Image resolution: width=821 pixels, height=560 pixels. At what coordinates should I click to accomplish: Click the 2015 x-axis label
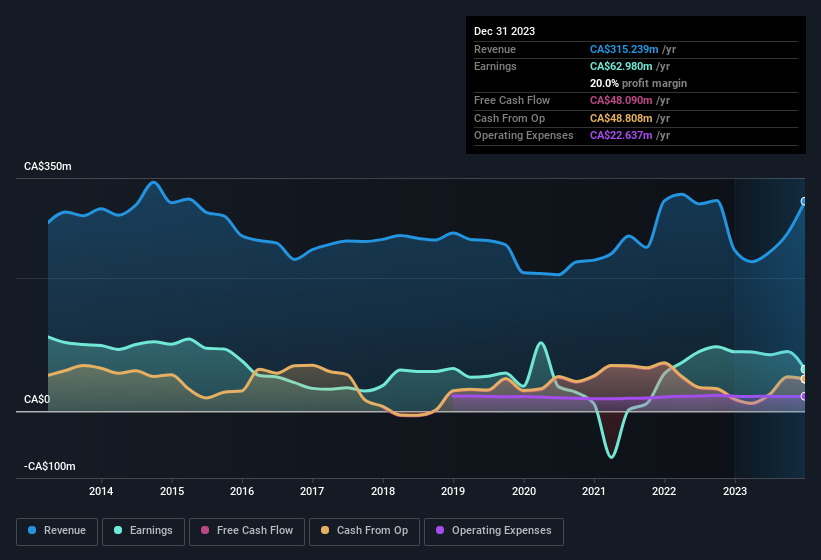pyautogui.click(x=172, y=491)
